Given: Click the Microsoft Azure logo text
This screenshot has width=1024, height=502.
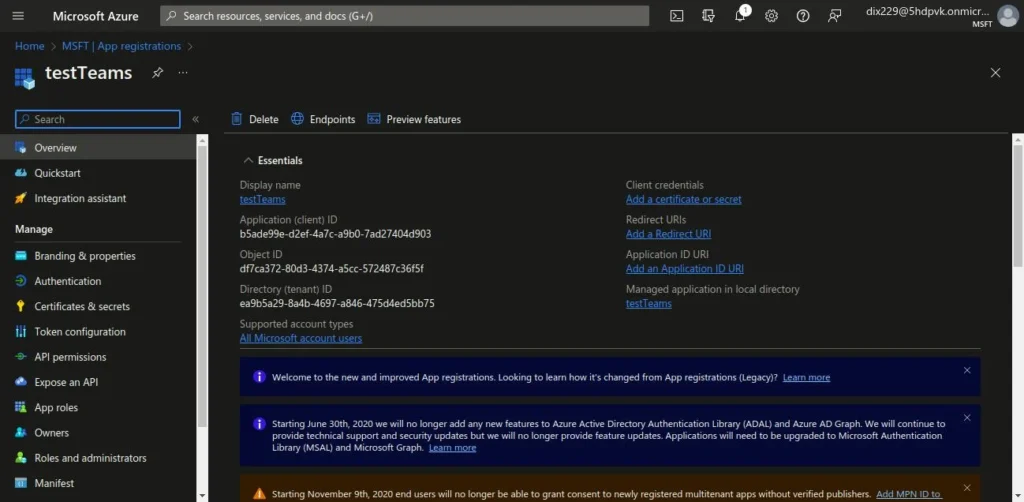Looking at the screenshot, I should click(95, 16).
